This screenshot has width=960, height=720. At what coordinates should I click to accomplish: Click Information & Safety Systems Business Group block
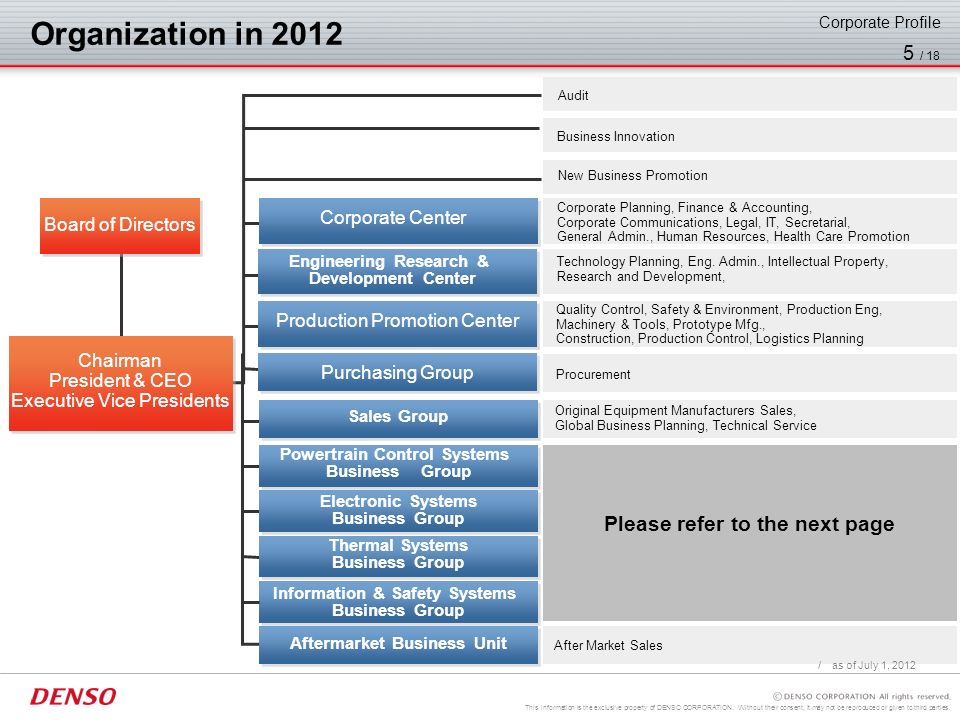[x=398, y=602]
